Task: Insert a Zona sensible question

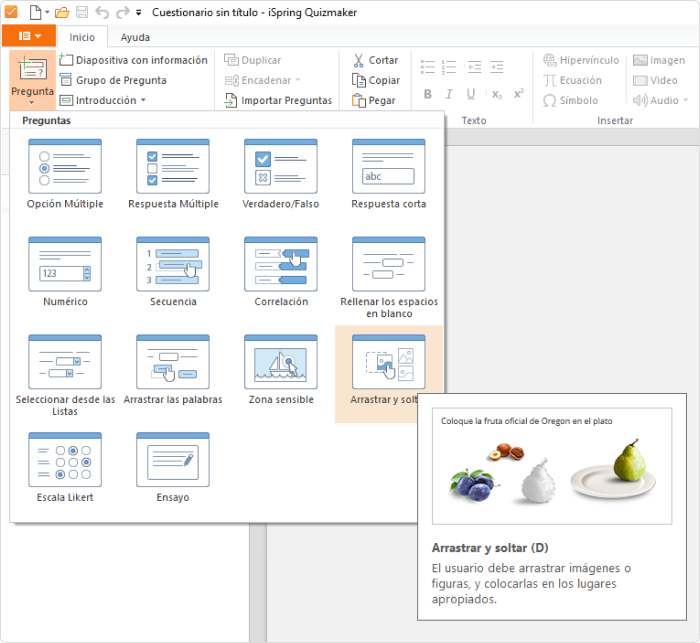Action: 281,370
